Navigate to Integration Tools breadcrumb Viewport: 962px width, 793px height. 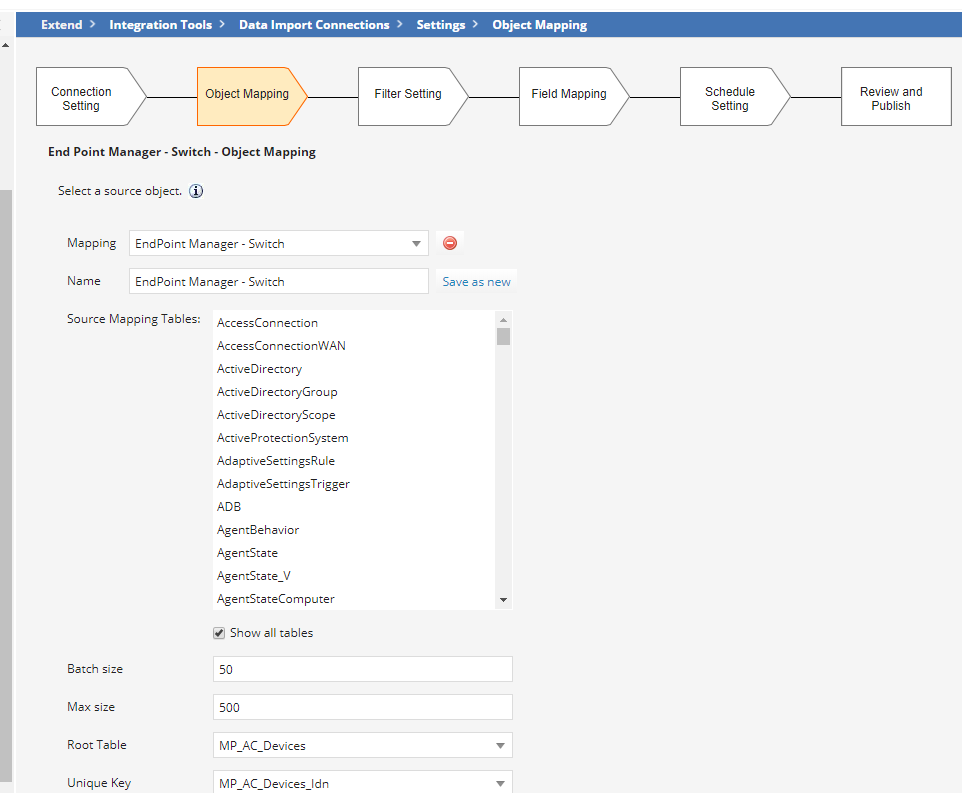coord(160,25)
